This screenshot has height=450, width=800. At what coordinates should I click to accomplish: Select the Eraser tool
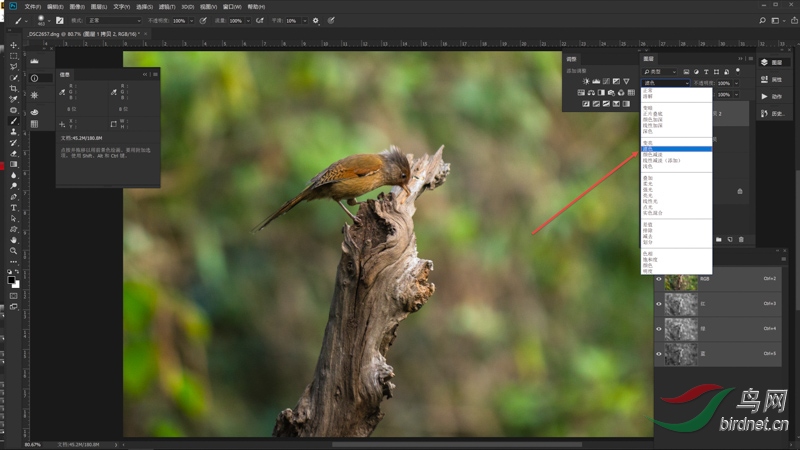14,153
